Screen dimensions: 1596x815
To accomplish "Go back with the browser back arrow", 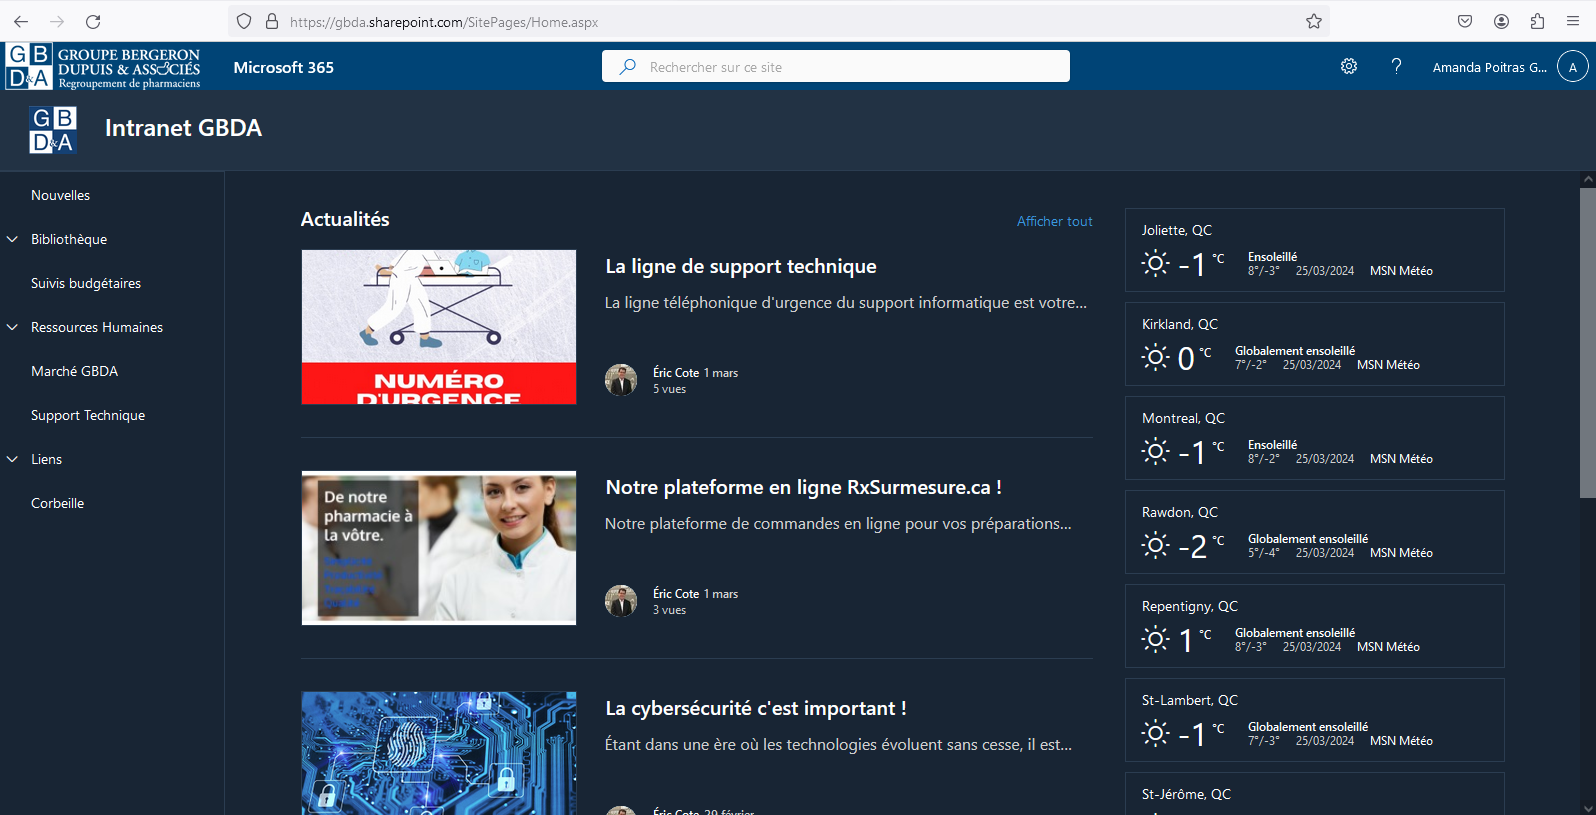I will coord(21,21).
